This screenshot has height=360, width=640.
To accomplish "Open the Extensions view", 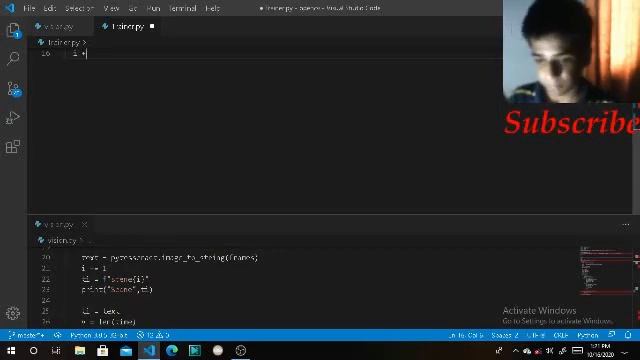I will (13, 147).
